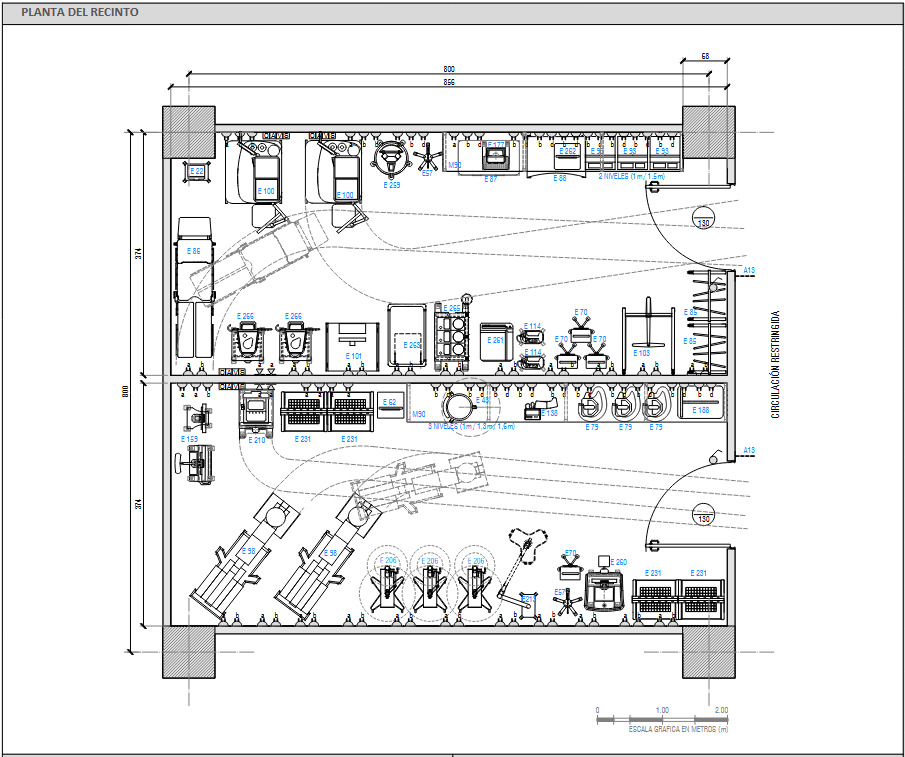Click the E 101 cabinet symbol

coord(353,342)
